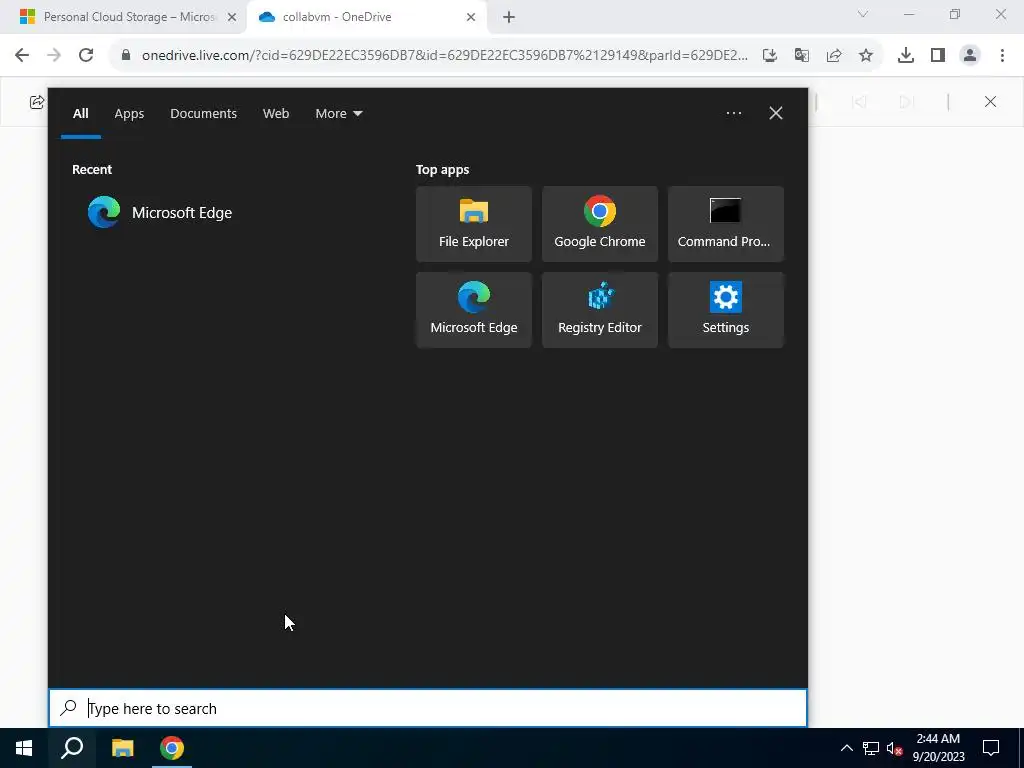Click Chrome icon in taskbar

pos(172,748)
